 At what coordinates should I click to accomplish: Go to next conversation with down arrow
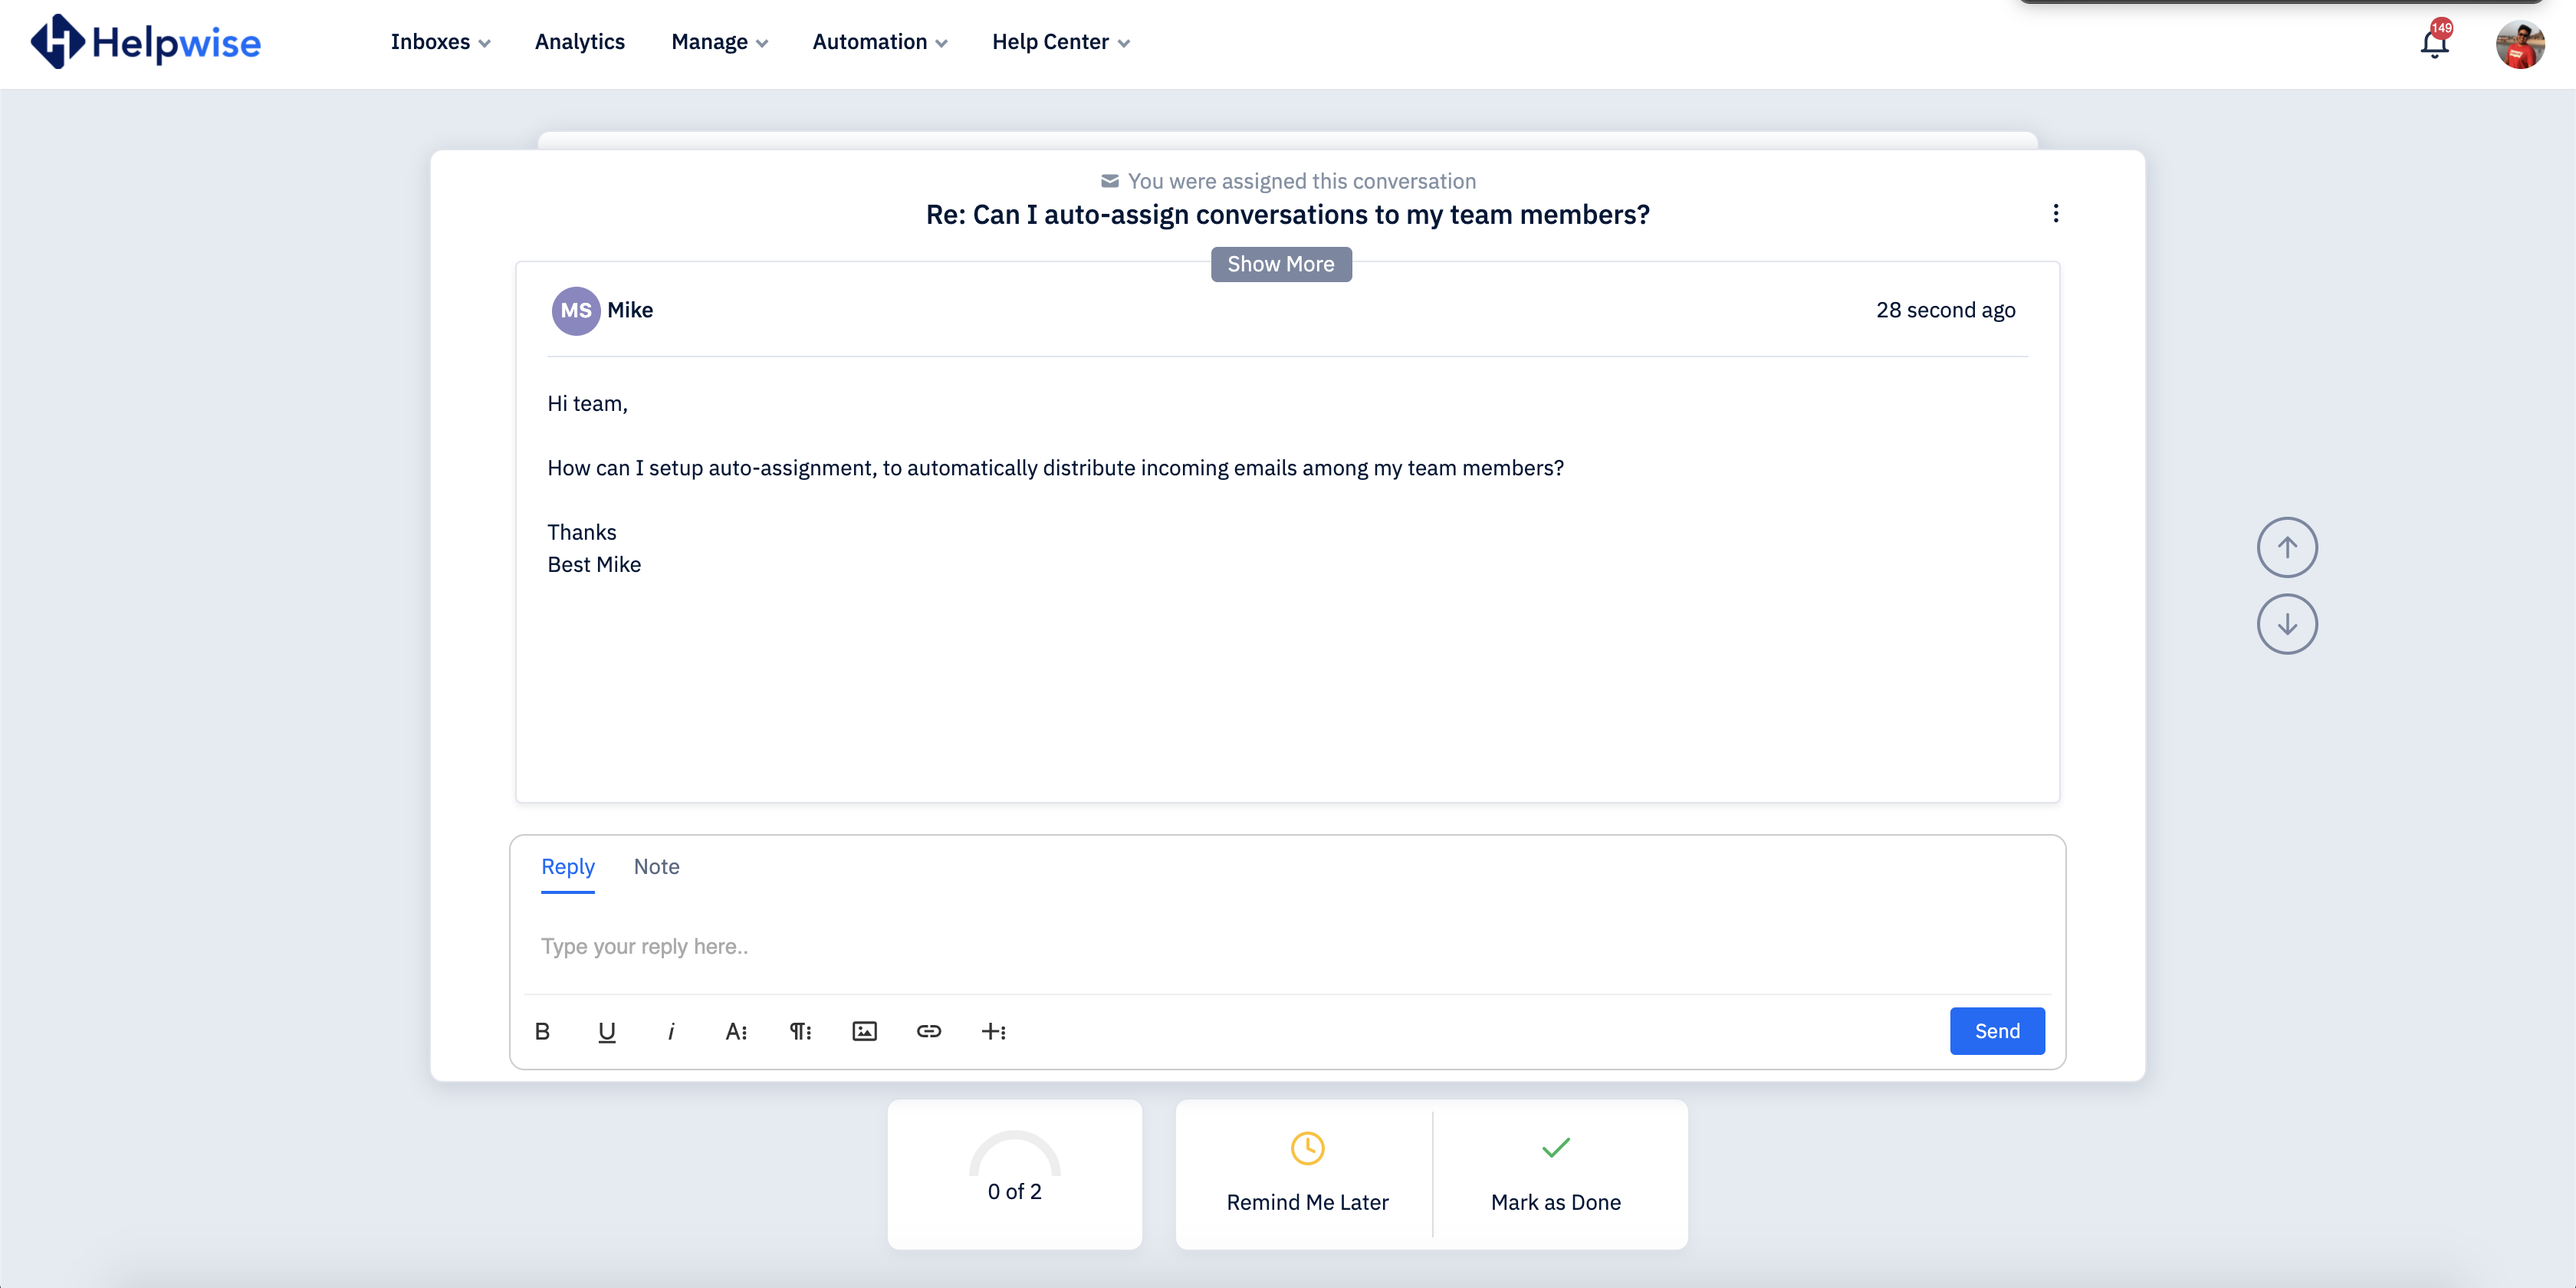click(x=2286, y=624)
